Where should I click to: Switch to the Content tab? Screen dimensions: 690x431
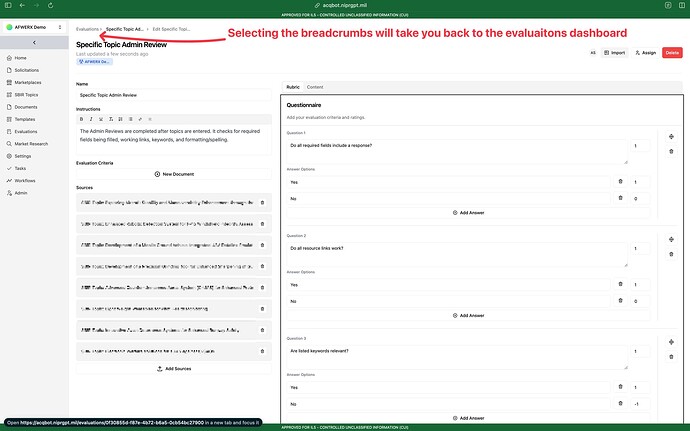pos(315,87)
